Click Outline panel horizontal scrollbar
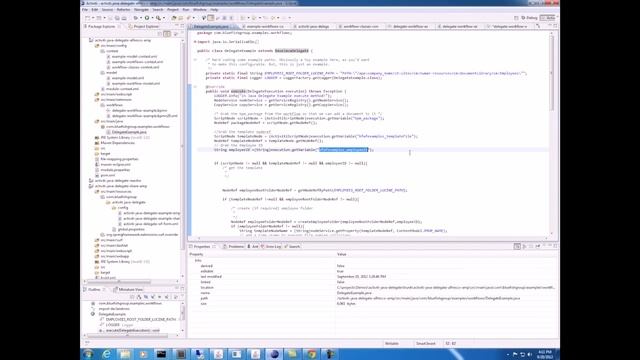Screen dimensions: 640x360 pyautogui.click(x=127, y=336)
